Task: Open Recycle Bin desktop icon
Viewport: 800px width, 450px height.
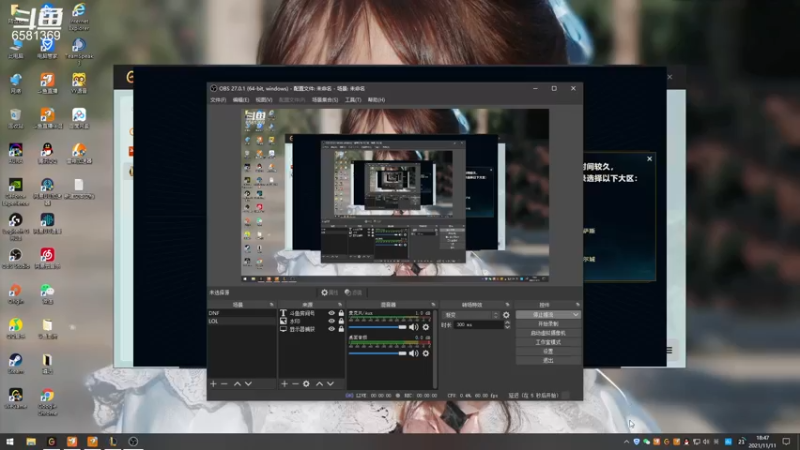Action: click(15, 118)
